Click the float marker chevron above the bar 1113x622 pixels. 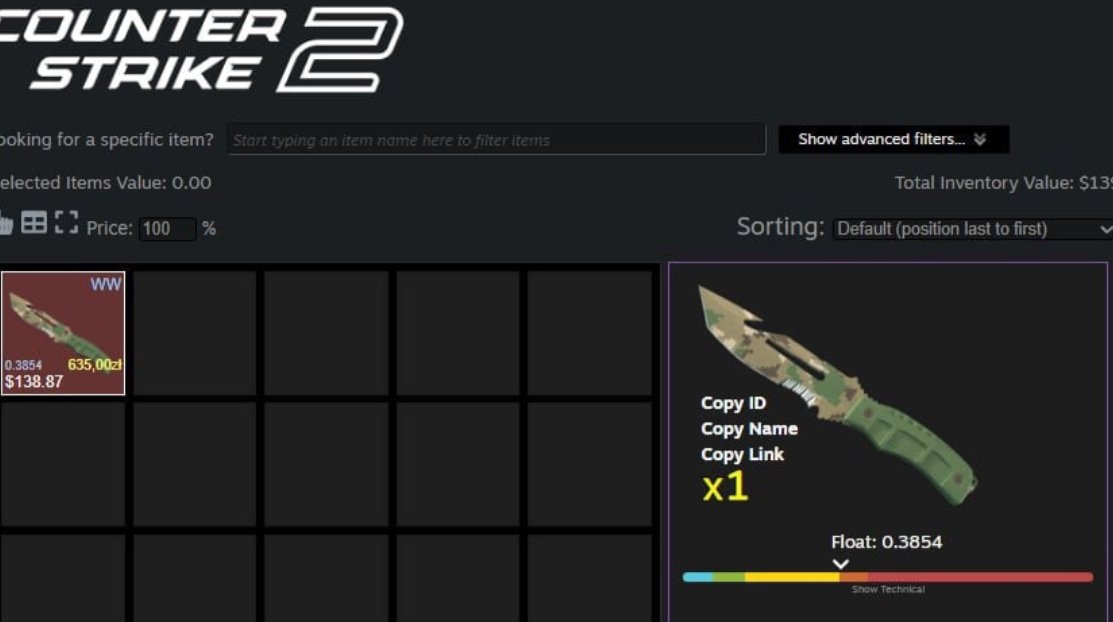[x=840, y=564]
